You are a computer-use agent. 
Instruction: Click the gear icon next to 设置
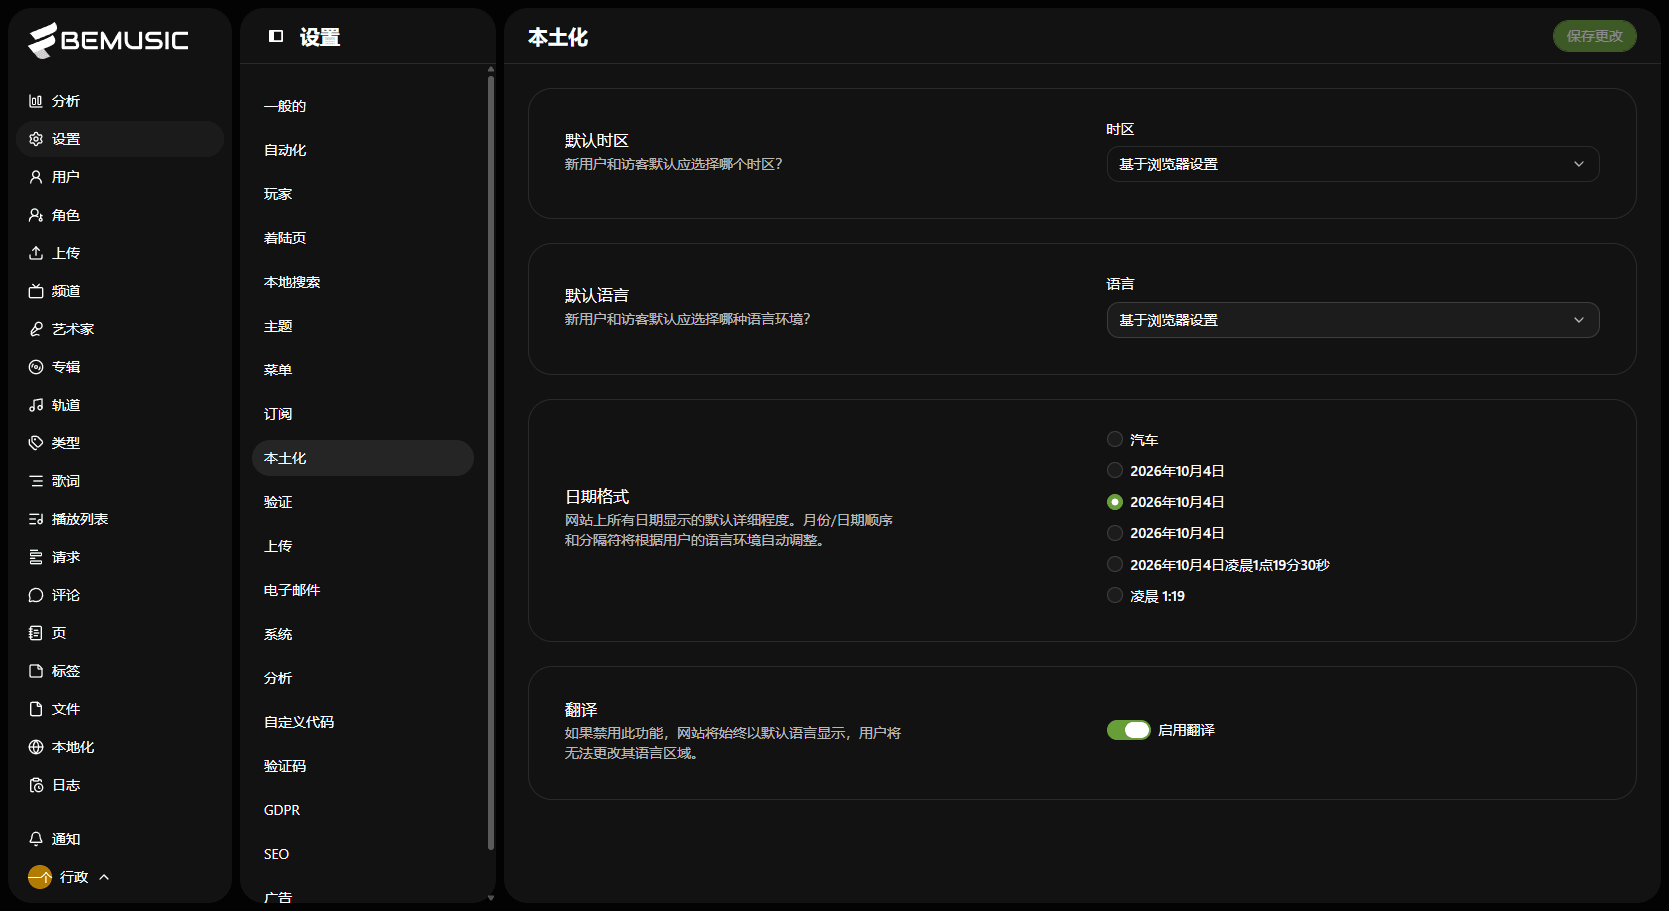[36, 139]
